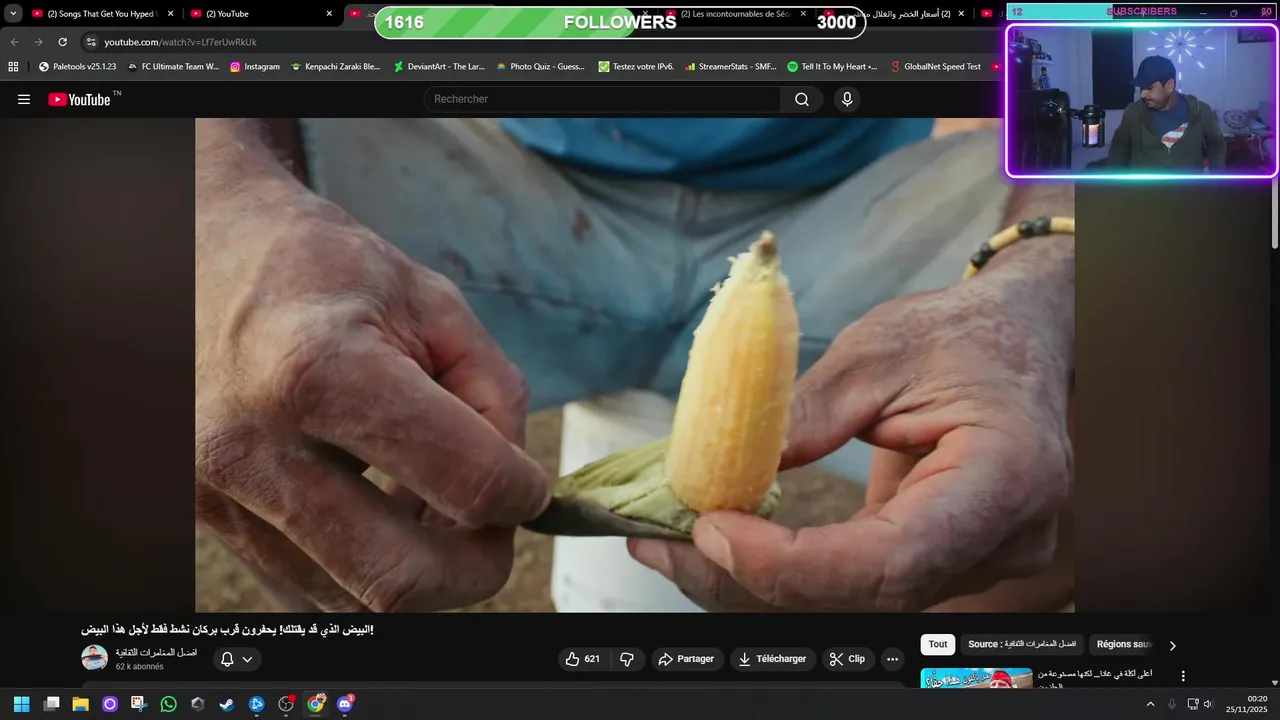Open WhatsApp from the taskbar
The height and width of the screenshot is (720, 1280).
(168, 704)
